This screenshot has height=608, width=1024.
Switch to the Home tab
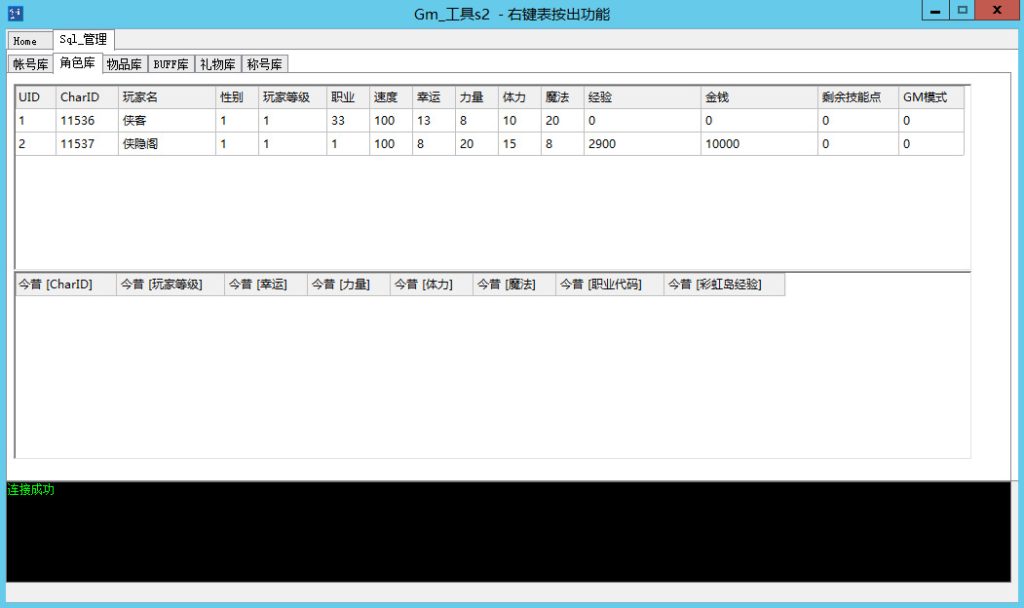click(27, 41)
